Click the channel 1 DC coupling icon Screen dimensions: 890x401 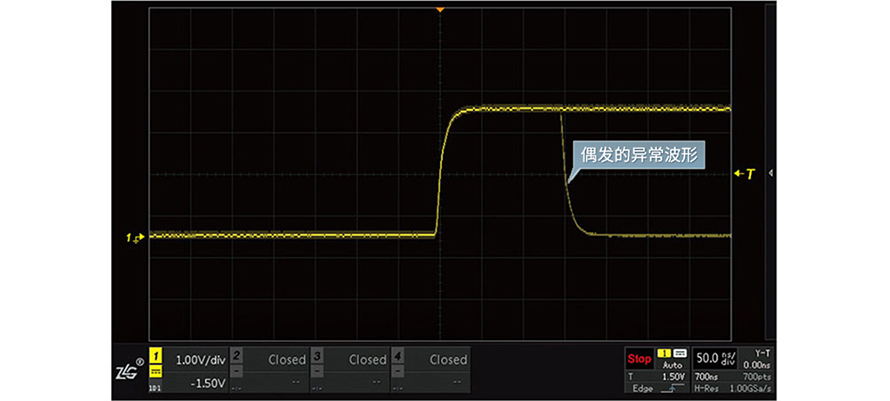[156, 373]
